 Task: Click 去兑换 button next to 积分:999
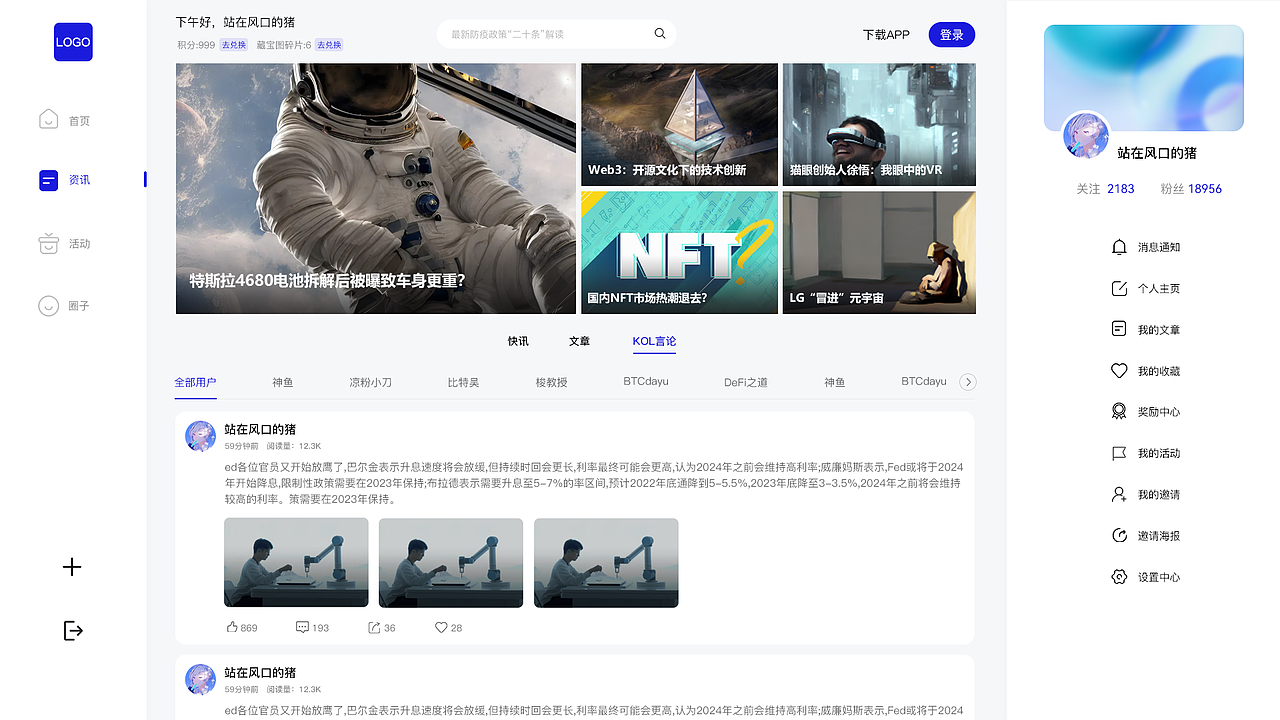234,45
